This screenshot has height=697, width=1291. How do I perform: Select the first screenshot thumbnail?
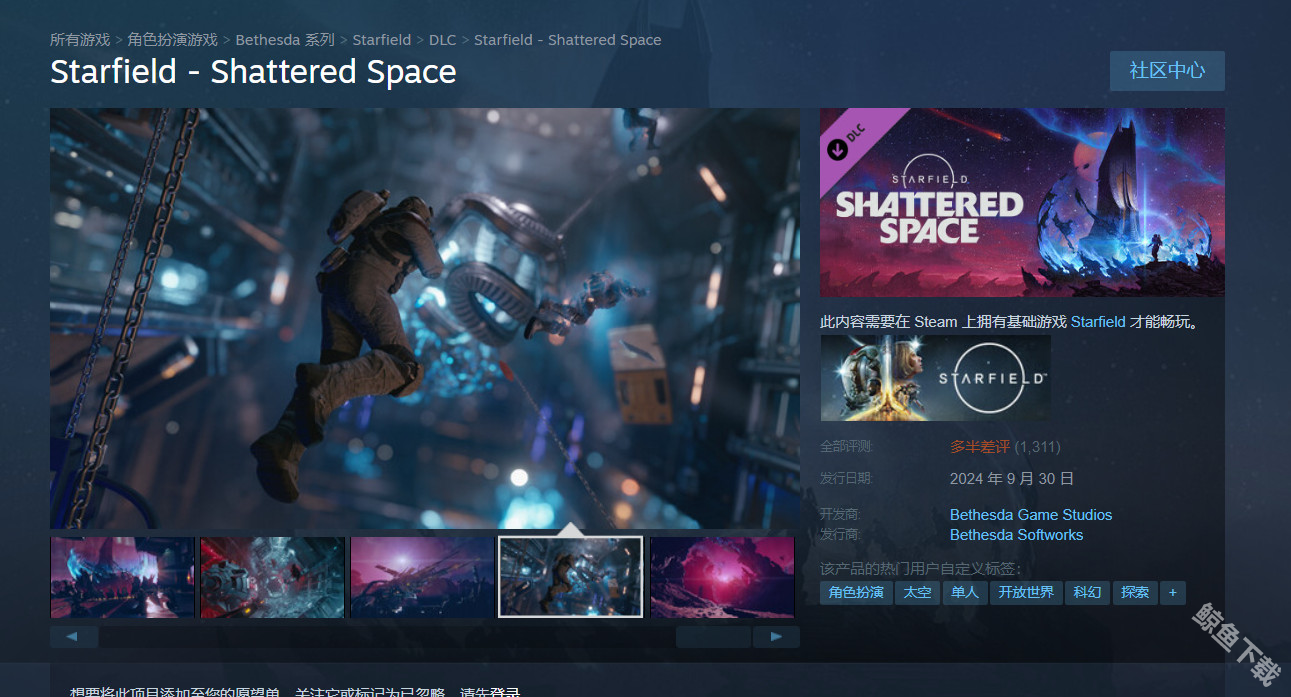[122, 577]
